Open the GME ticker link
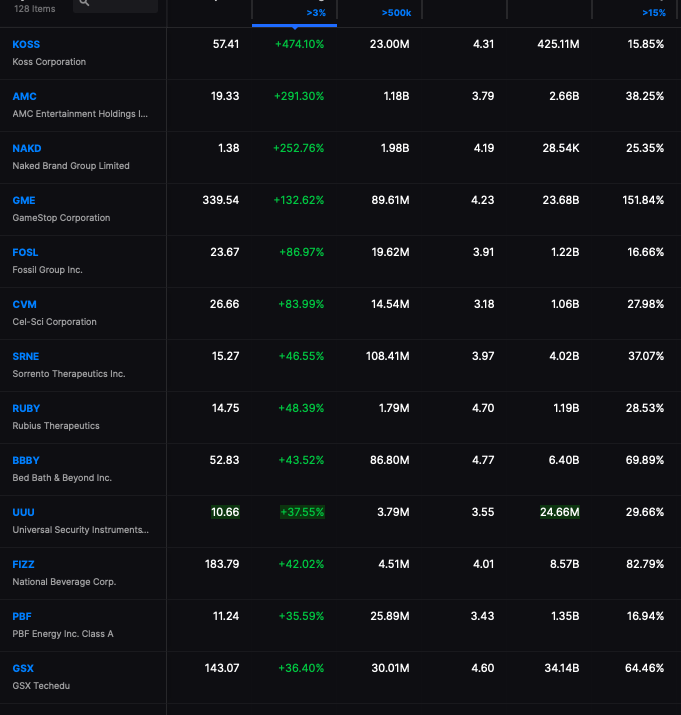 pyautogui.click(x=24, y=200)
